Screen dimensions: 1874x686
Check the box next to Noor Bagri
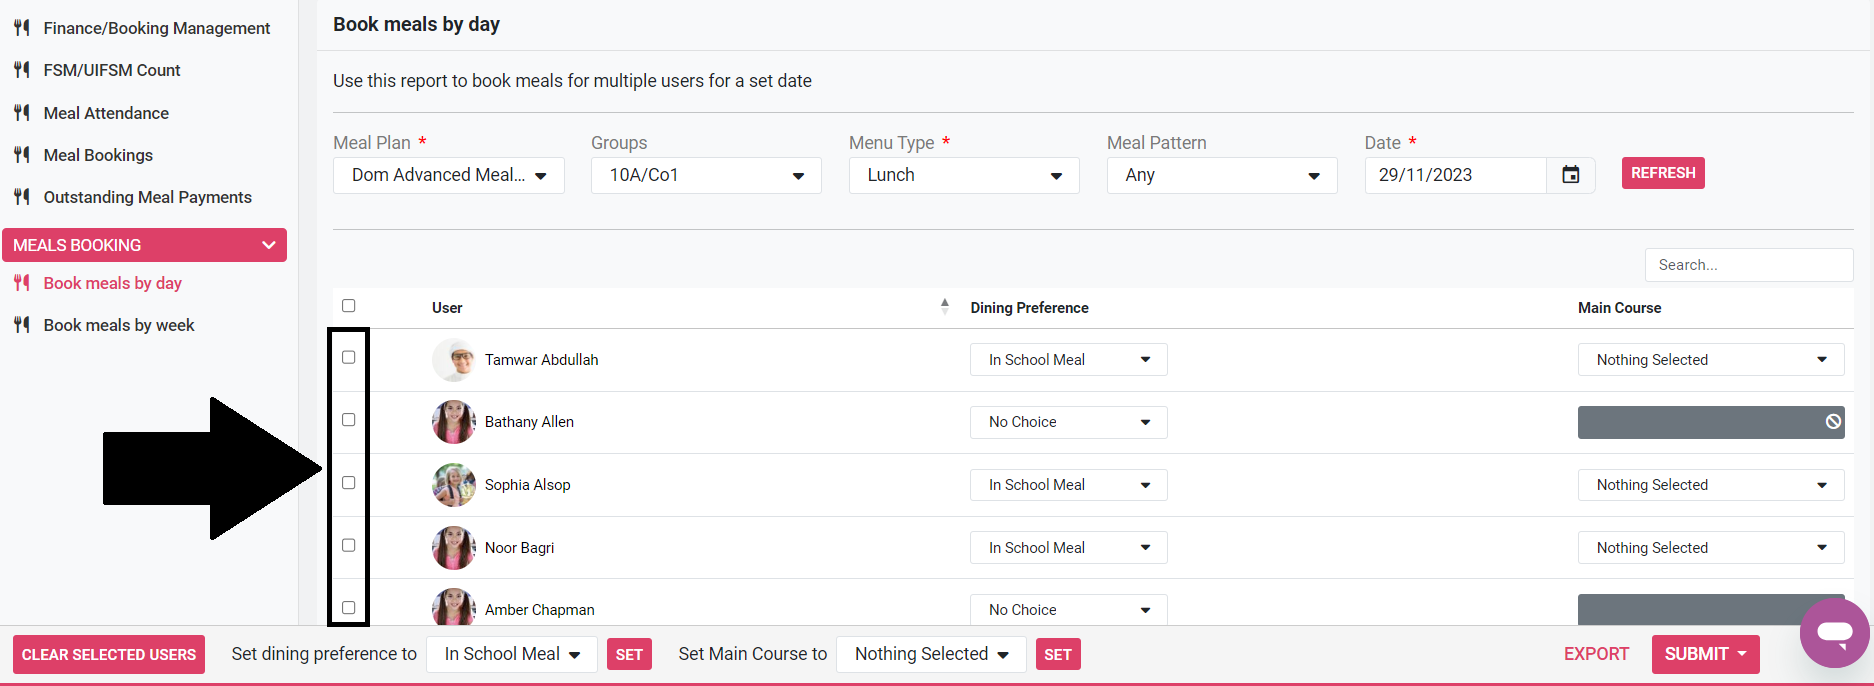click(349, 545)
